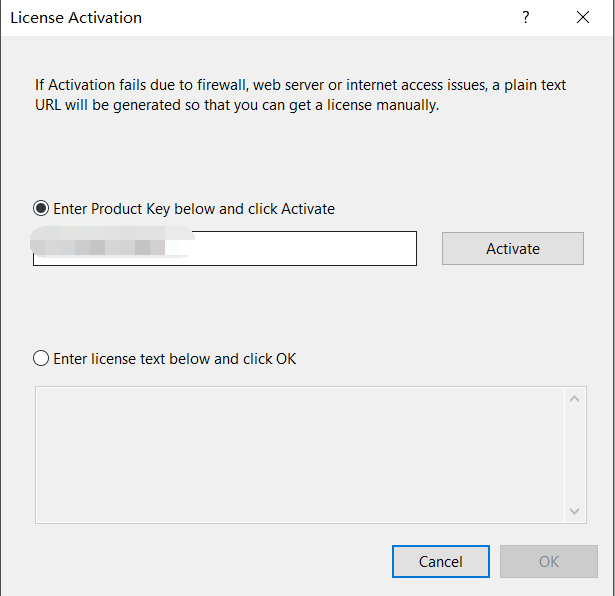Click the bottom-left corner of license text area
Viewport: 615px width, 596px height.
[42, 516]
